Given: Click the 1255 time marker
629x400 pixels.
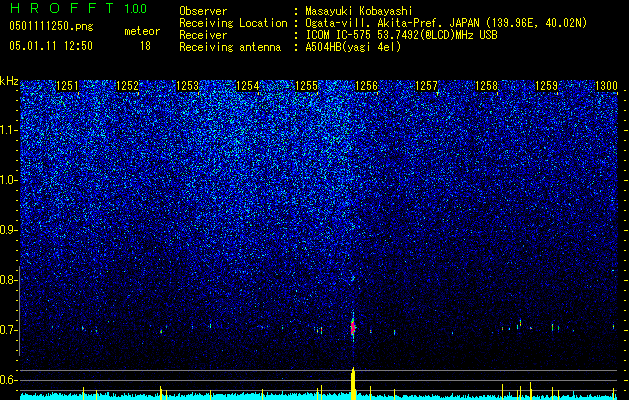Looking at the screenshot, I should pos(306,86).
